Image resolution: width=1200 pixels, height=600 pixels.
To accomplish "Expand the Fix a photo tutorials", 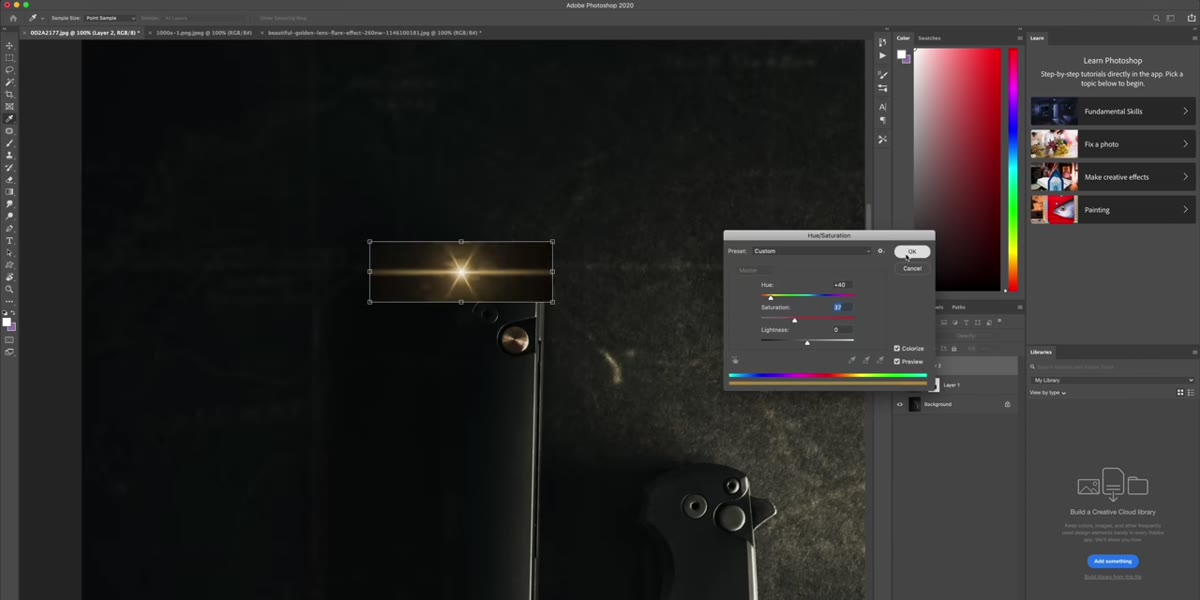I will coord(1112,144).
